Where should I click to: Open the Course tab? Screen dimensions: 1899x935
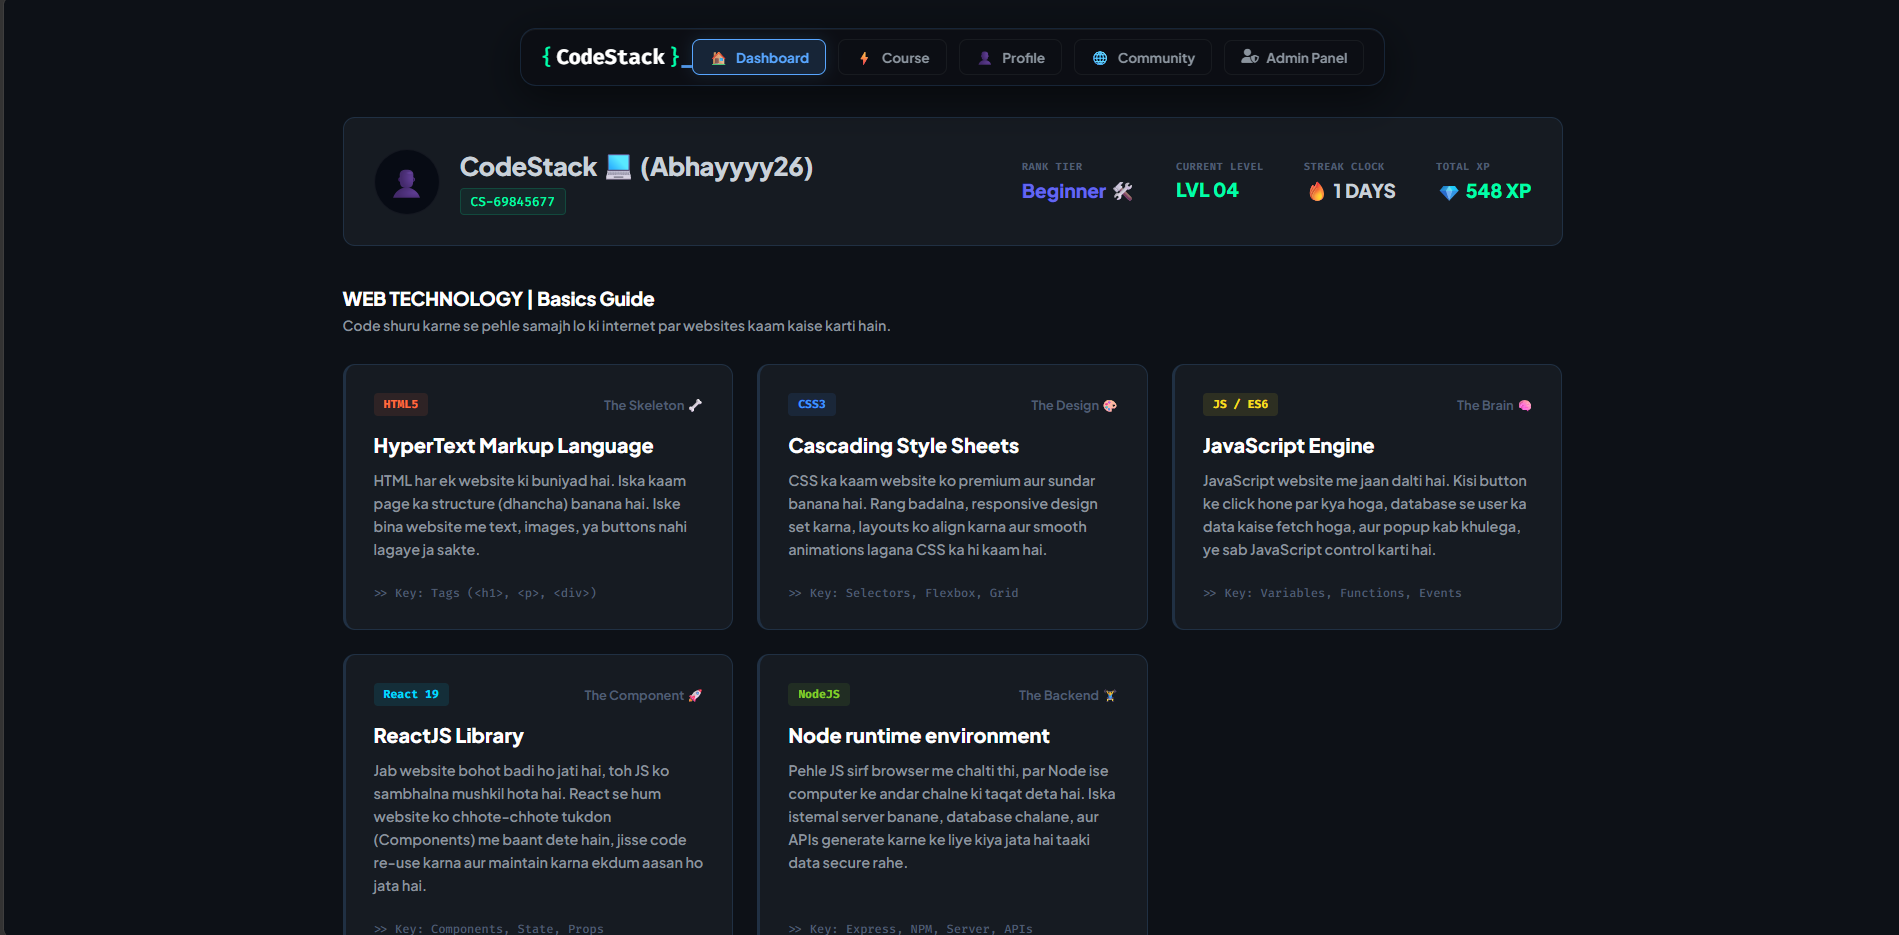(x=892, y=57)
